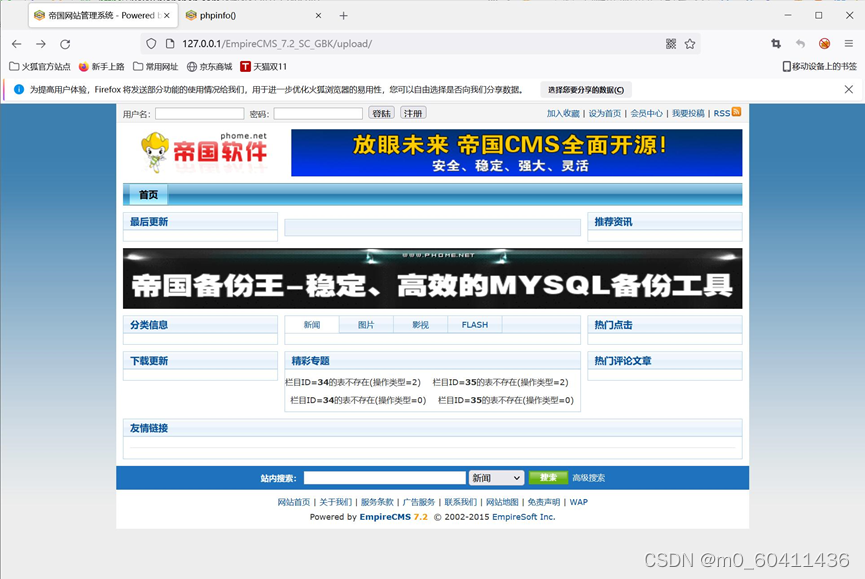865x579 pixels.
Task: Bookmark this page with the star icon
Action: tap(690, 44)
